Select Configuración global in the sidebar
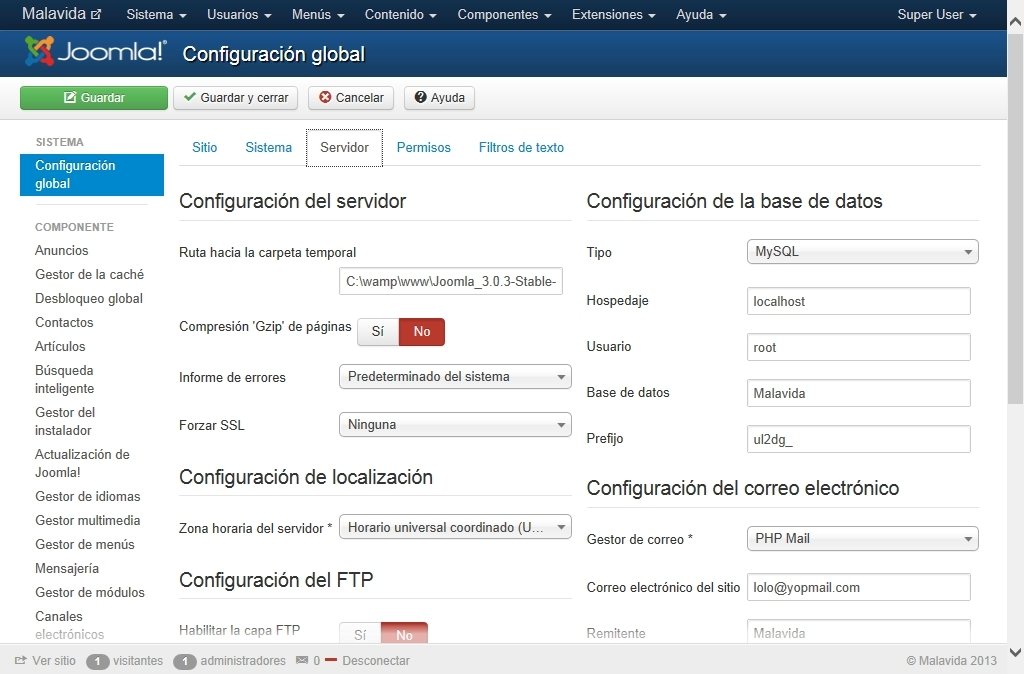1024x674 pixels. (92, 174)
